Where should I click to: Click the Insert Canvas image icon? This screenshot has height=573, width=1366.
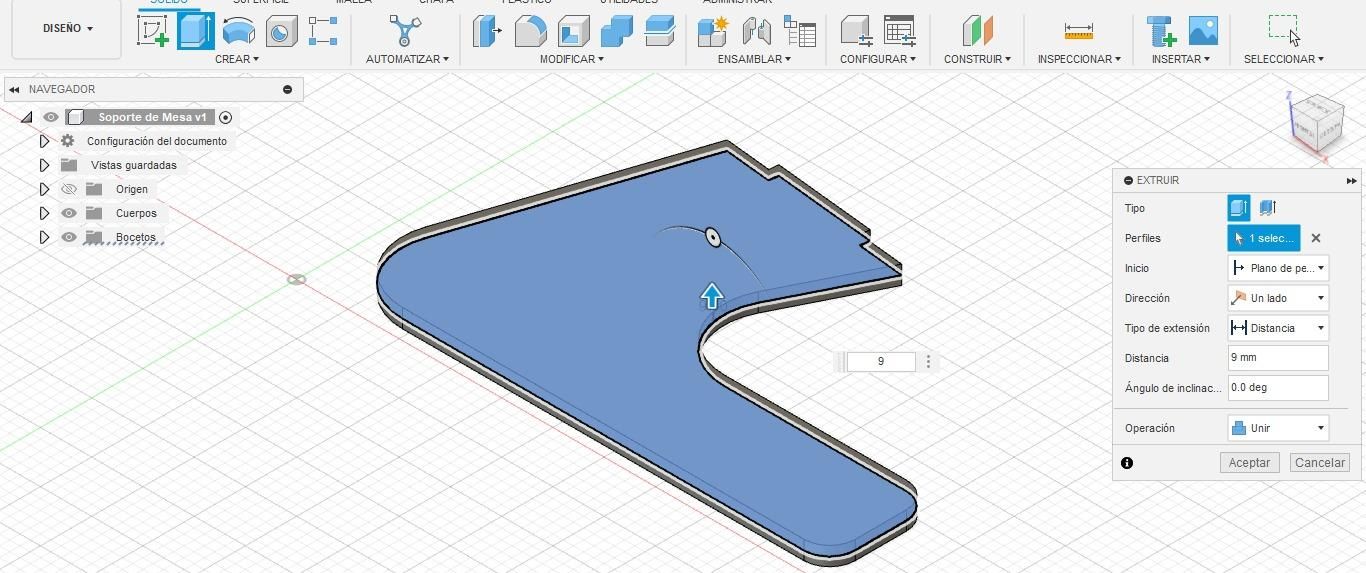(1203, 31)
